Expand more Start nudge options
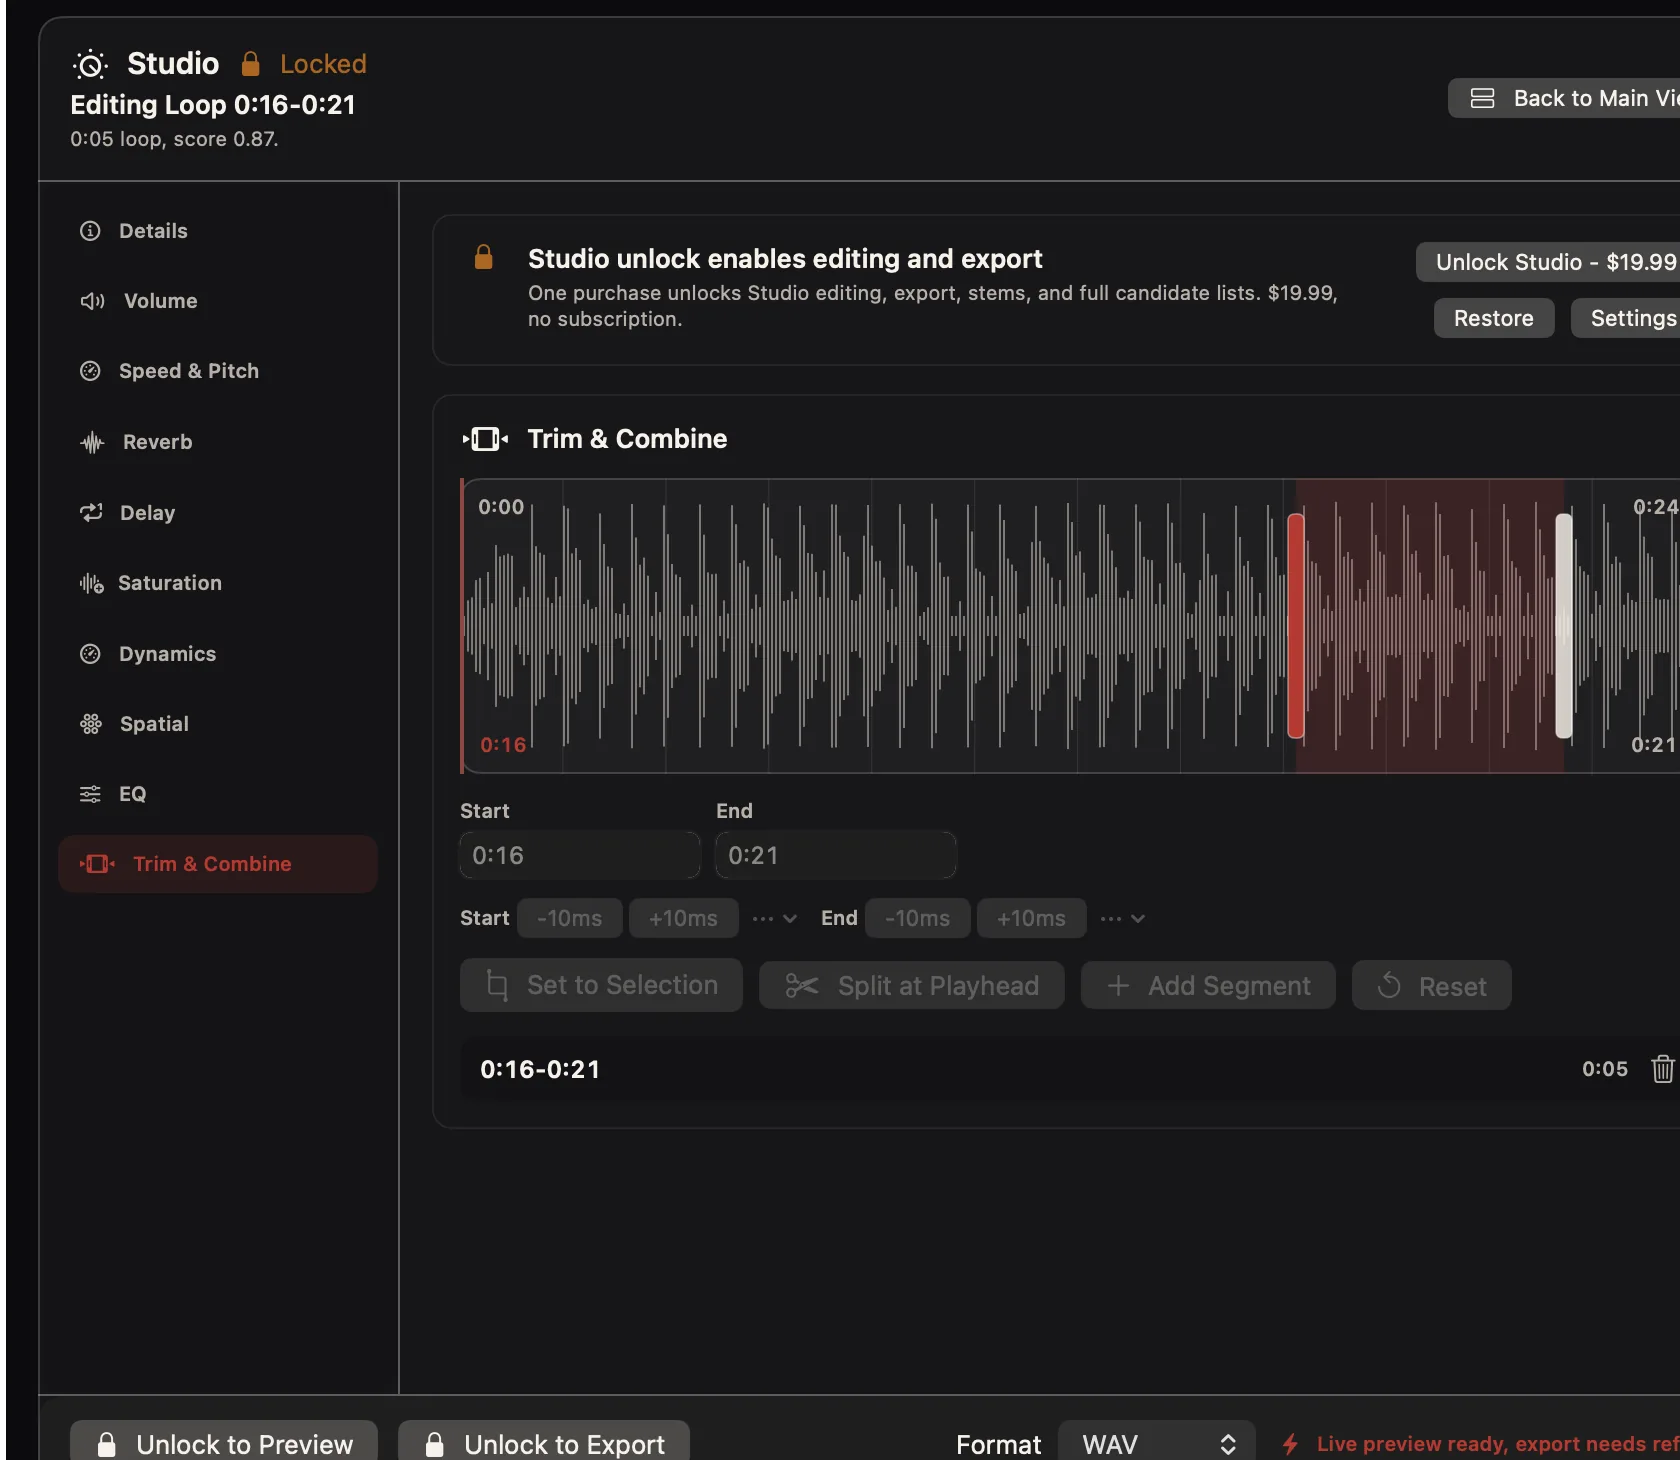This screenshot has width=1680, height=1460. pyautogui.click(x=774, y=918)
